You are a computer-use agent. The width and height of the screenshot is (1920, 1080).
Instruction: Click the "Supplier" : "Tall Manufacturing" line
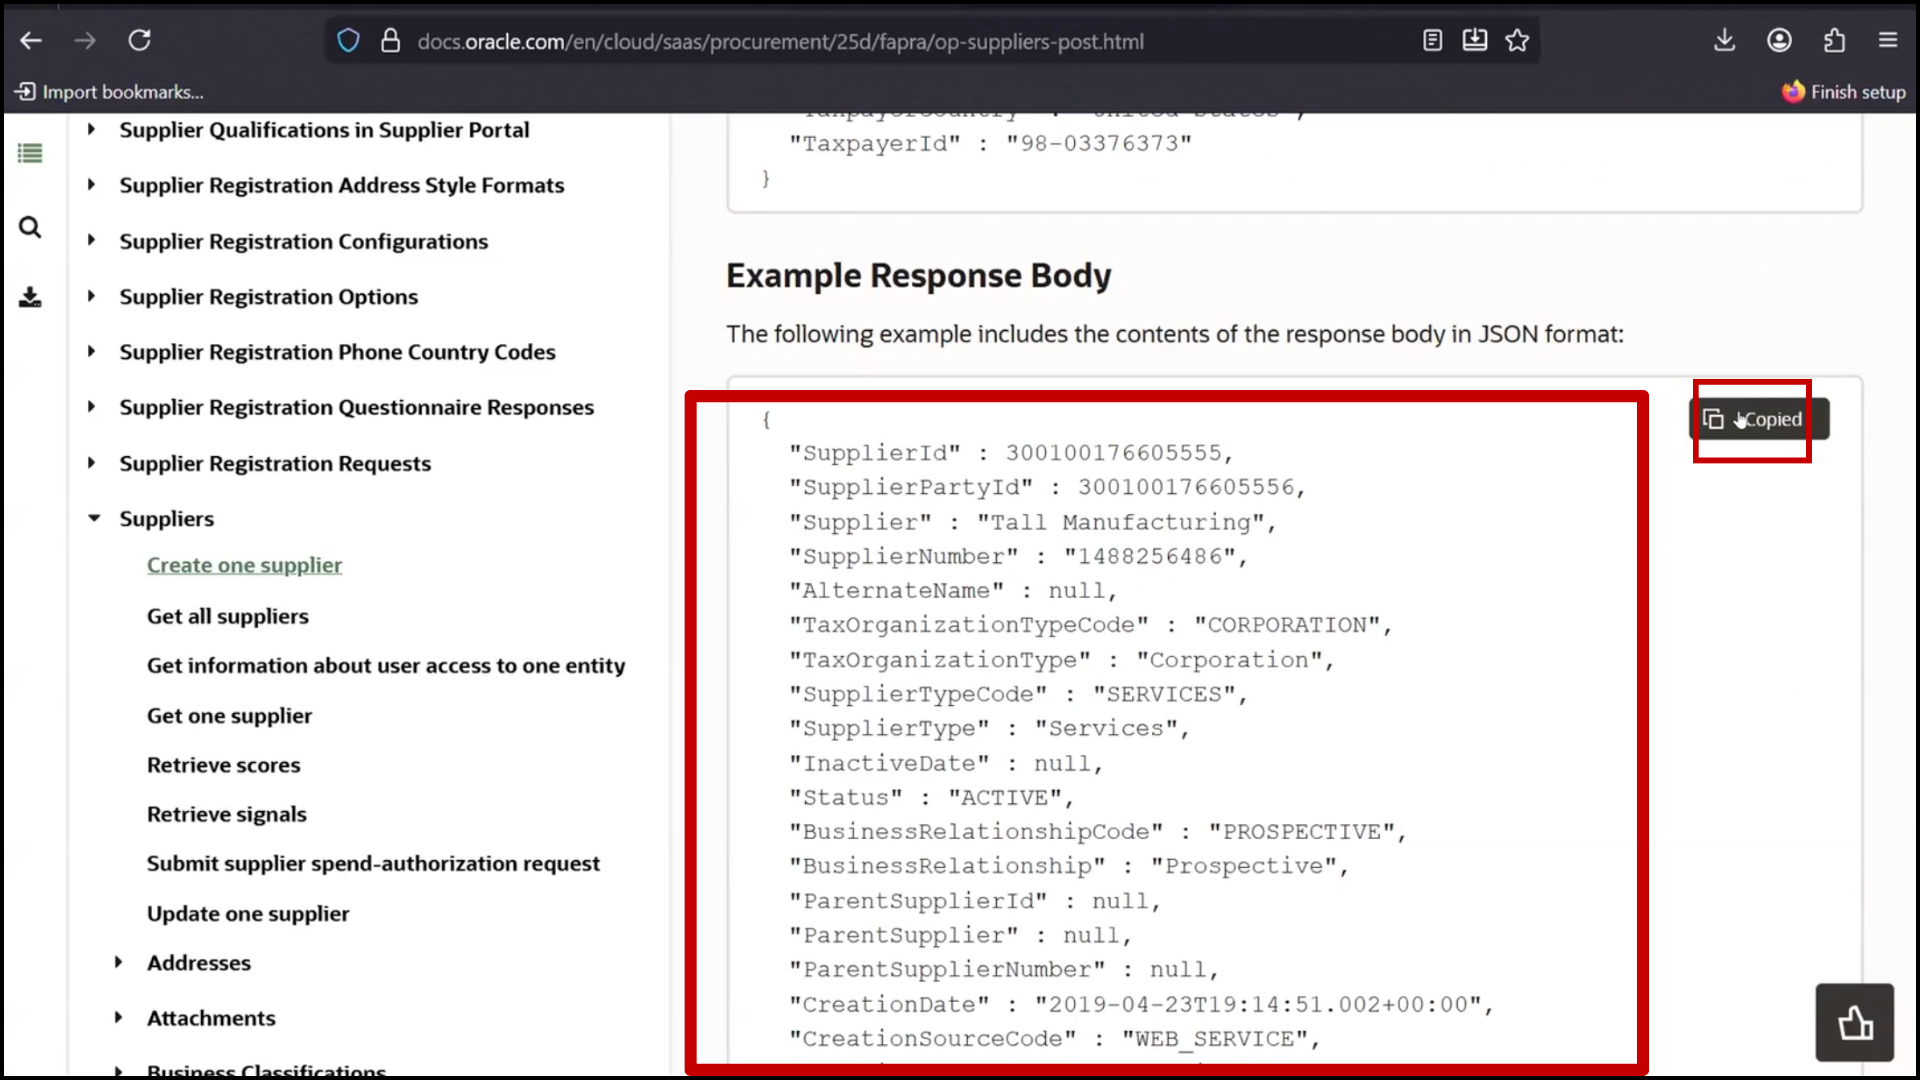coord(1033,522)
